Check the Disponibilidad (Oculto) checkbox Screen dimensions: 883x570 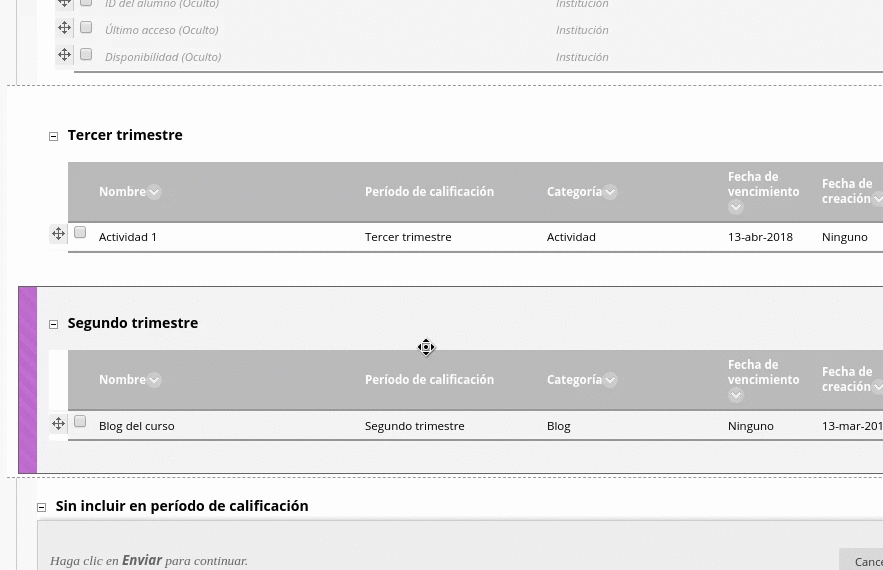[86, 55]
